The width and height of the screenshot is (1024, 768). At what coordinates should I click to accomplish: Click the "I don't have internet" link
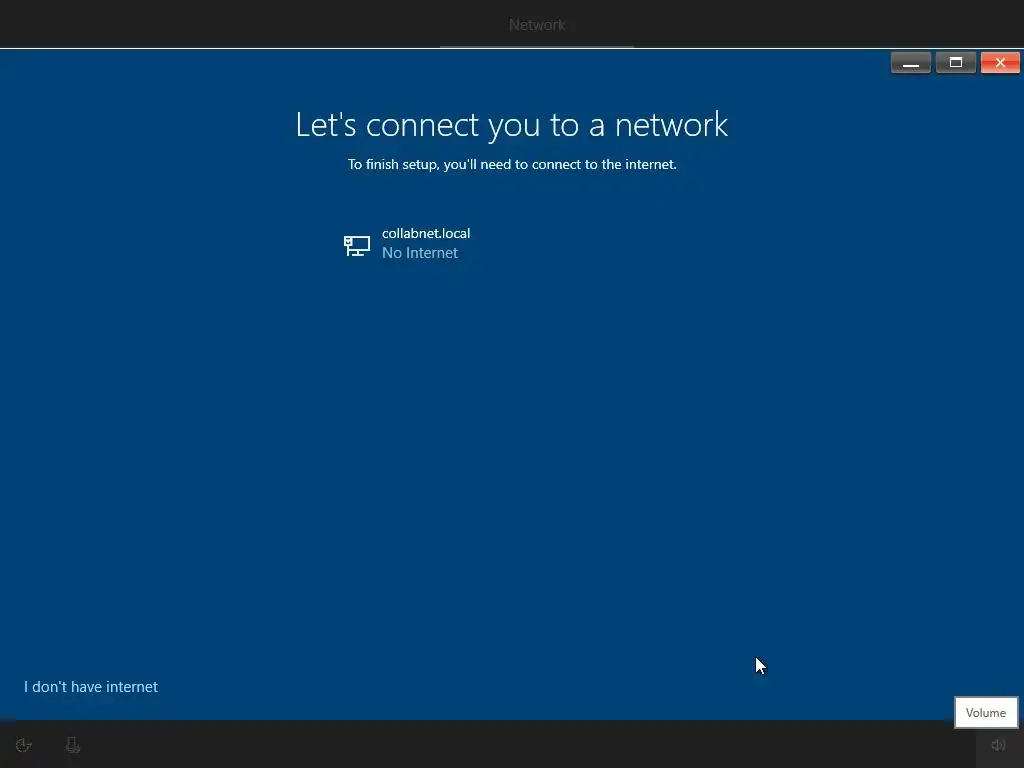point(91,687)
